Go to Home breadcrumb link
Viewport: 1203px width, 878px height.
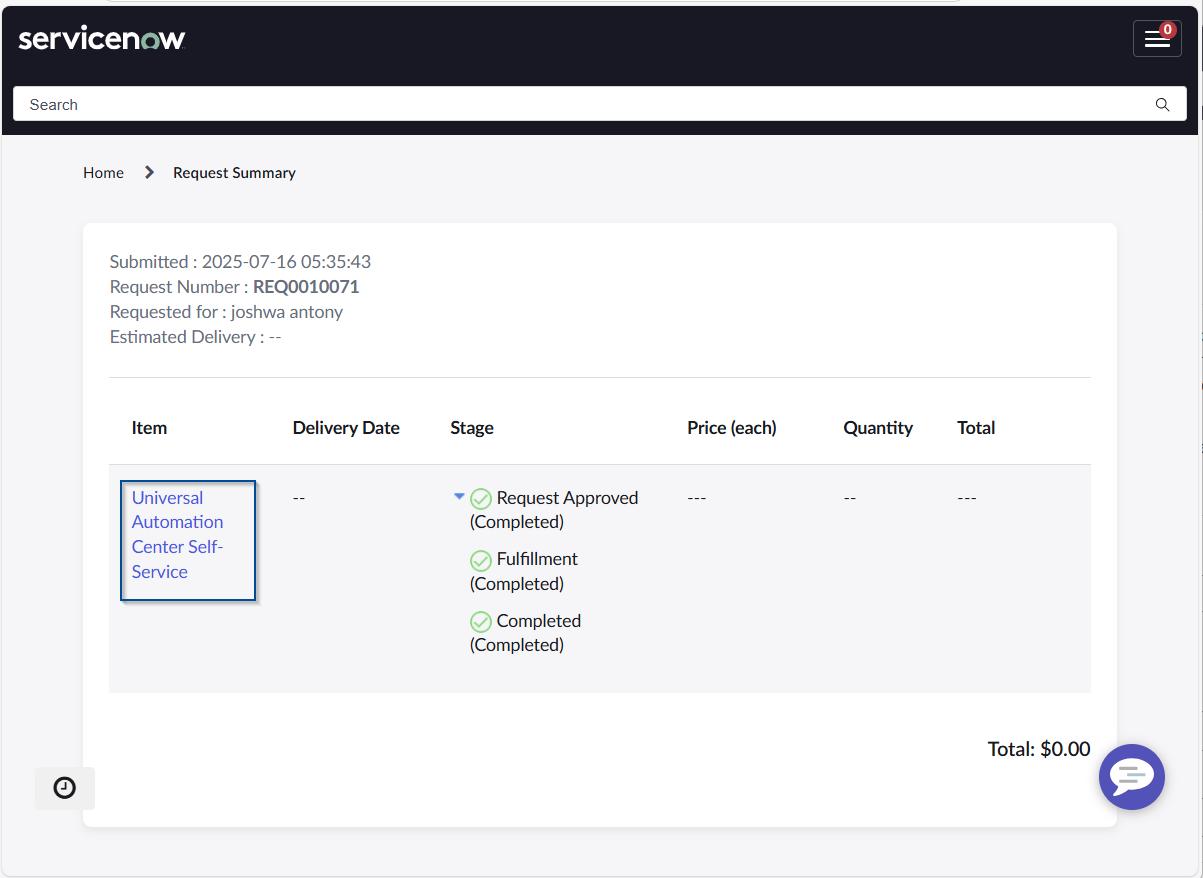[103, 173]
